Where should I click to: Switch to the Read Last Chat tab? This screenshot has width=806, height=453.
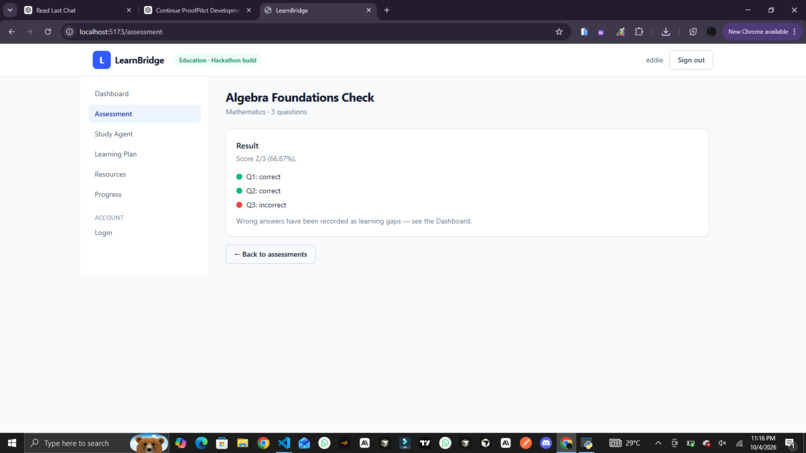tap(78, 10)
